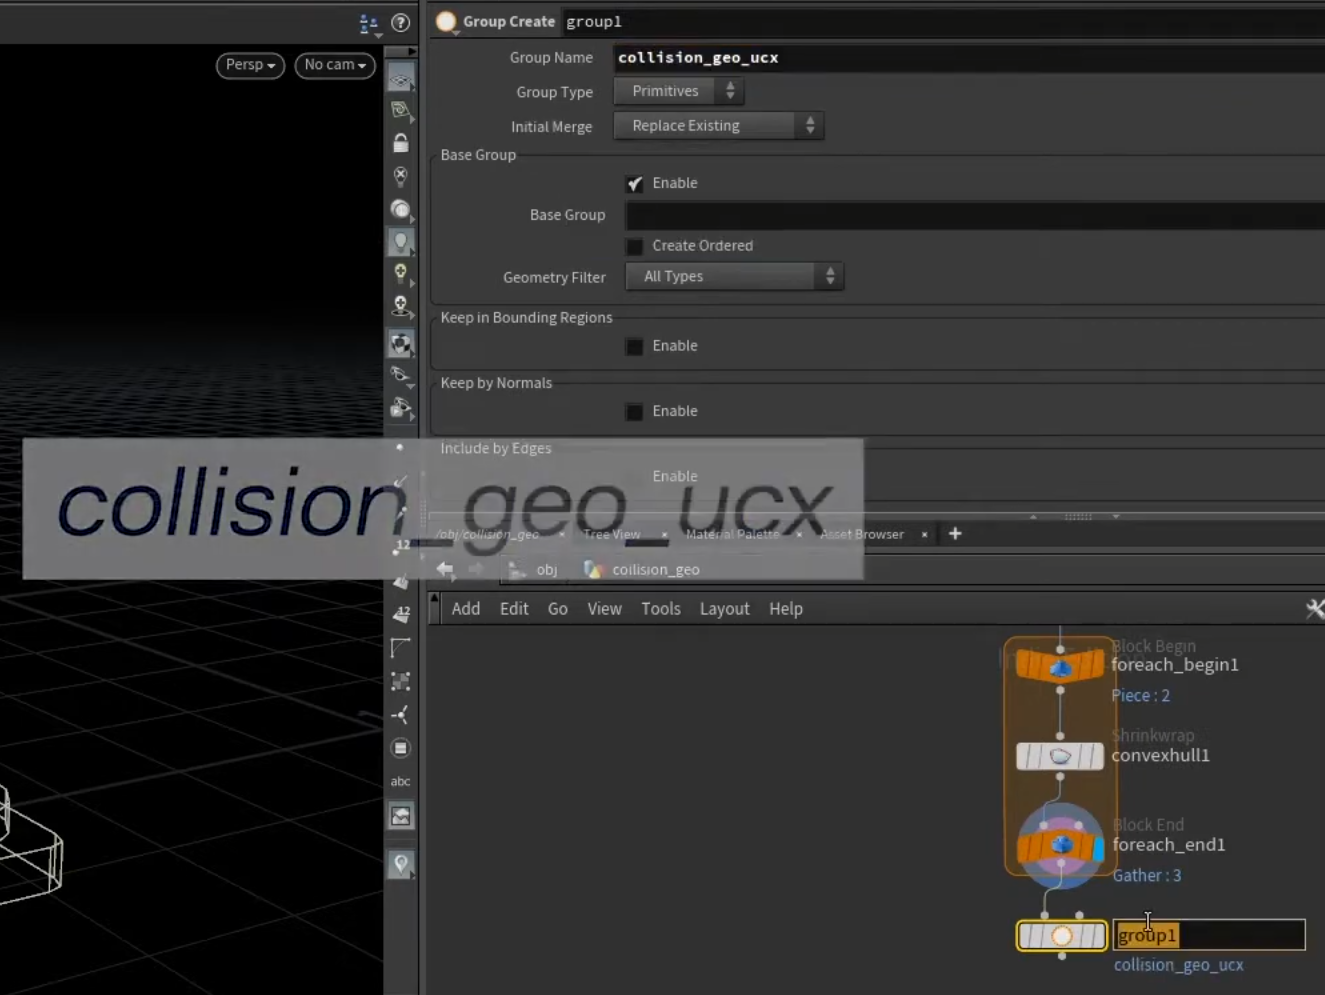The height and width of the screenshot is (995, 1325).
Task: Toggle the construction plane icon
Action: 400,111
